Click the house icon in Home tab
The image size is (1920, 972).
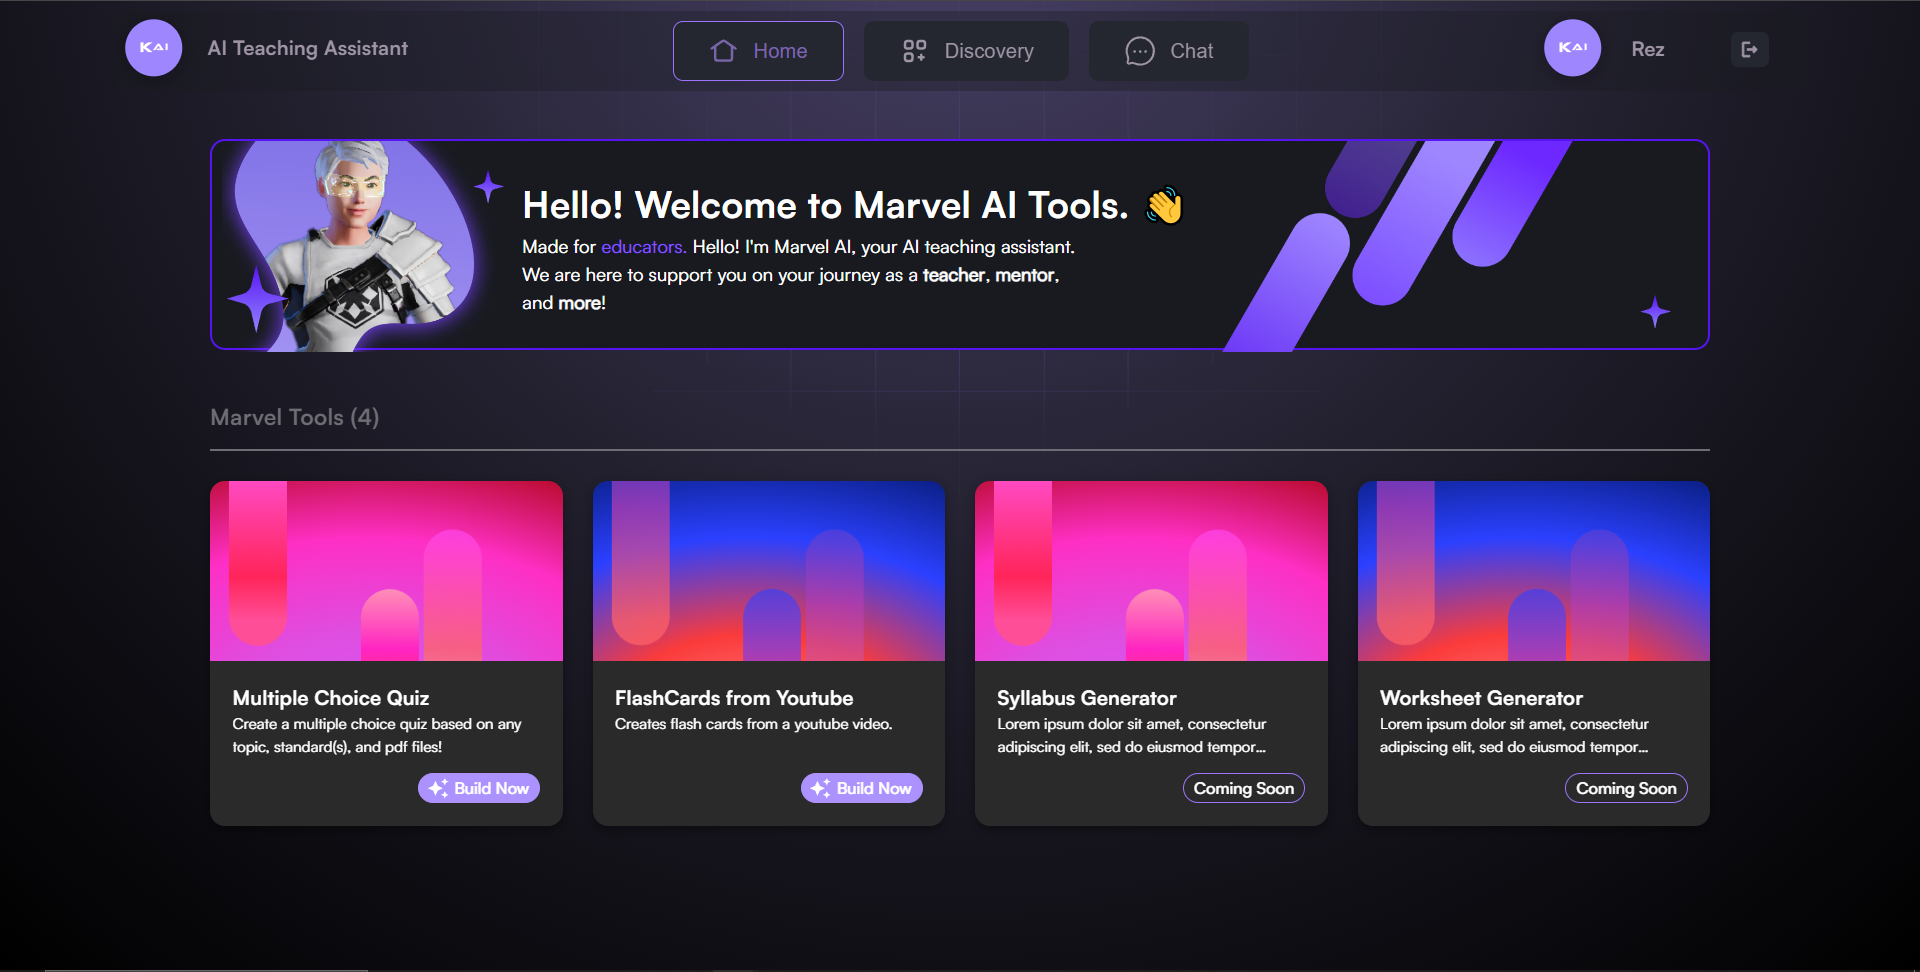[723, 51]
